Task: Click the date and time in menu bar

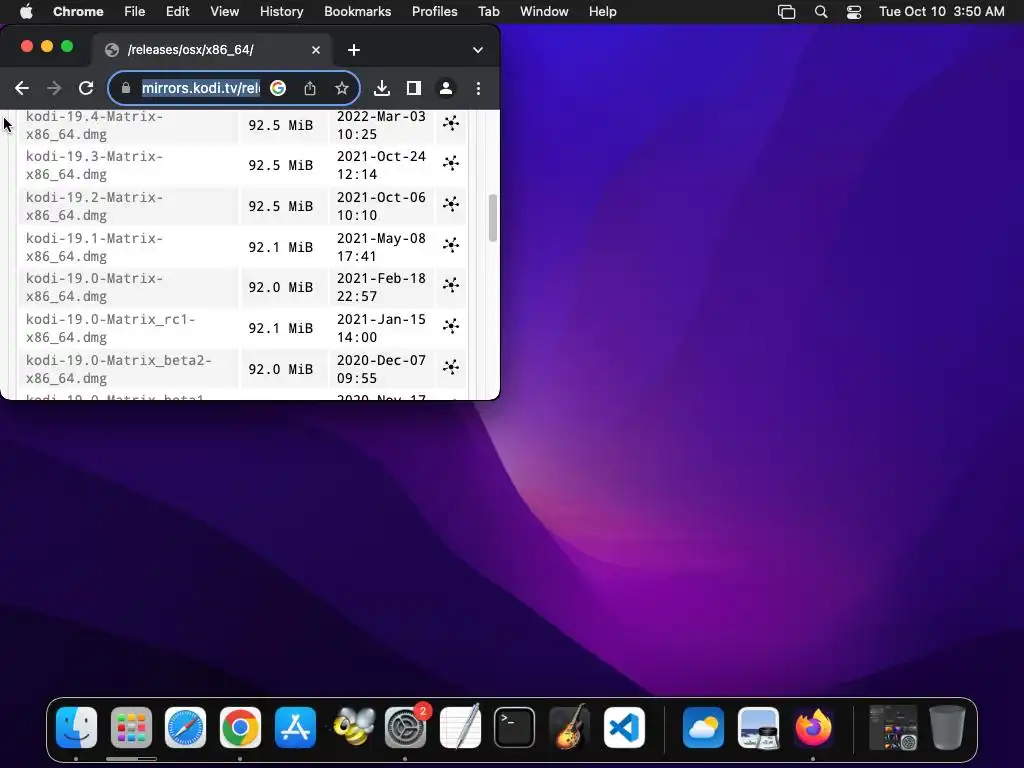Action: click(x=942, y=12)
